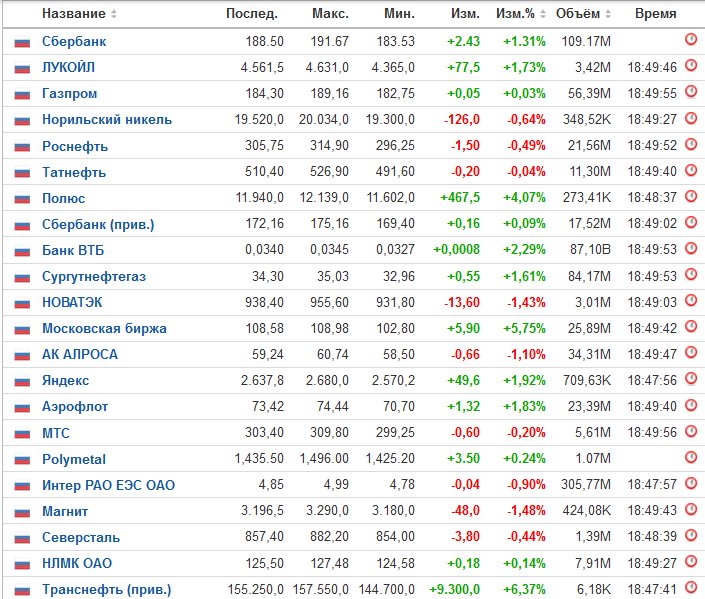The image size is (705, 599).
Task: Click the clock icon in the АК АЛРОСА row
Action: coord(691,353)
